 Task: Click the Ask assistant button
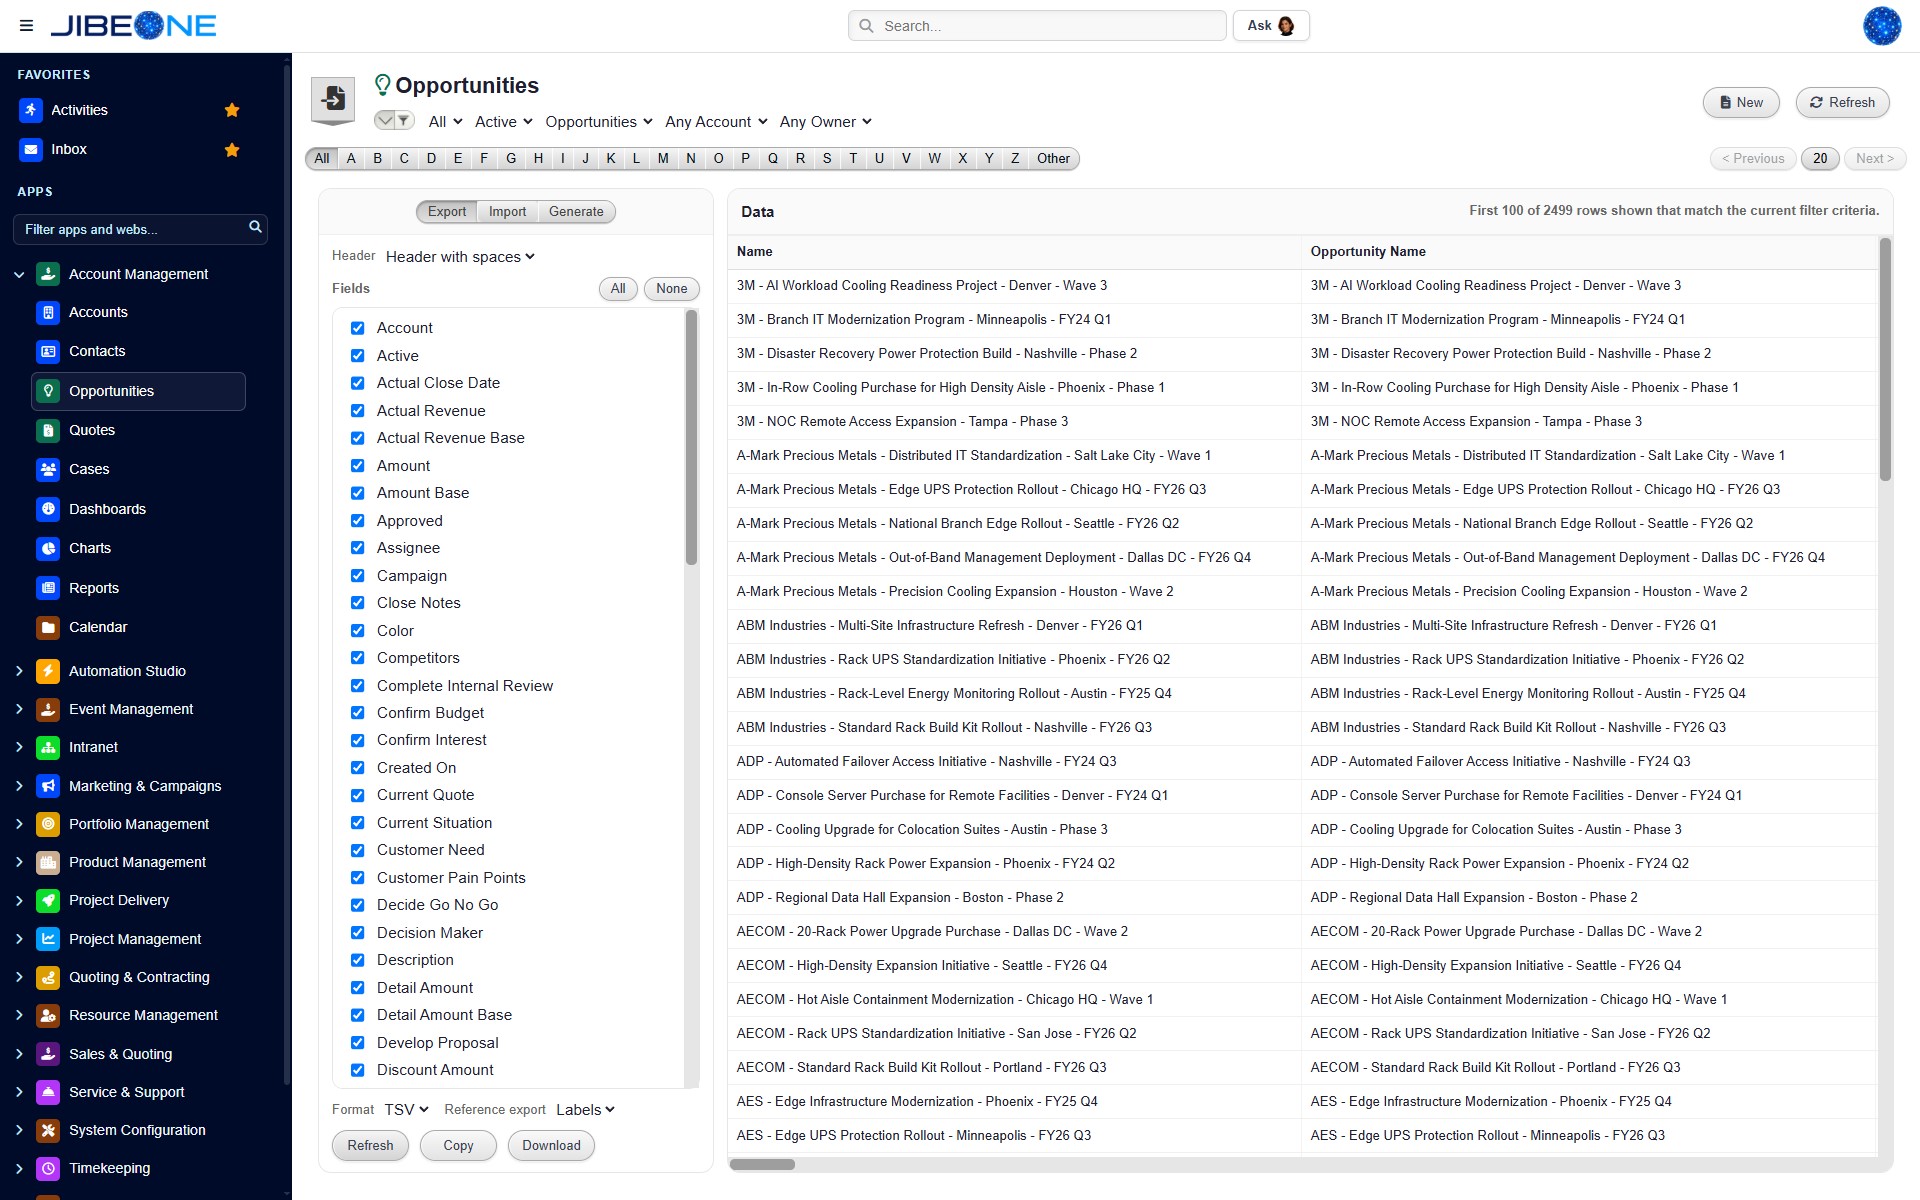tap(1271, 26)
